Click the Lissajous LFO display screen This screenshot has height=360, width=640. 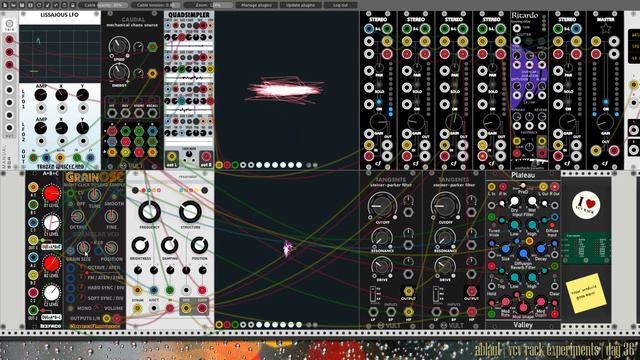[60, 53]
